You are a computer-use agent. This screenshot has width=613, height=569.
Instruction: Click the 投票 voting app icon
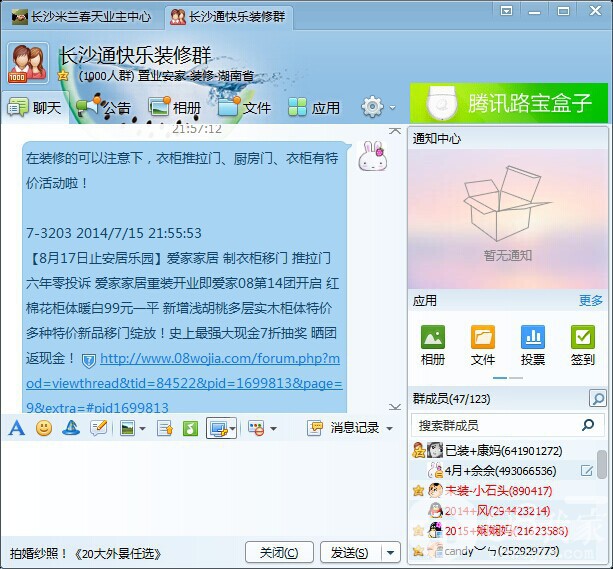pos(533,338)
